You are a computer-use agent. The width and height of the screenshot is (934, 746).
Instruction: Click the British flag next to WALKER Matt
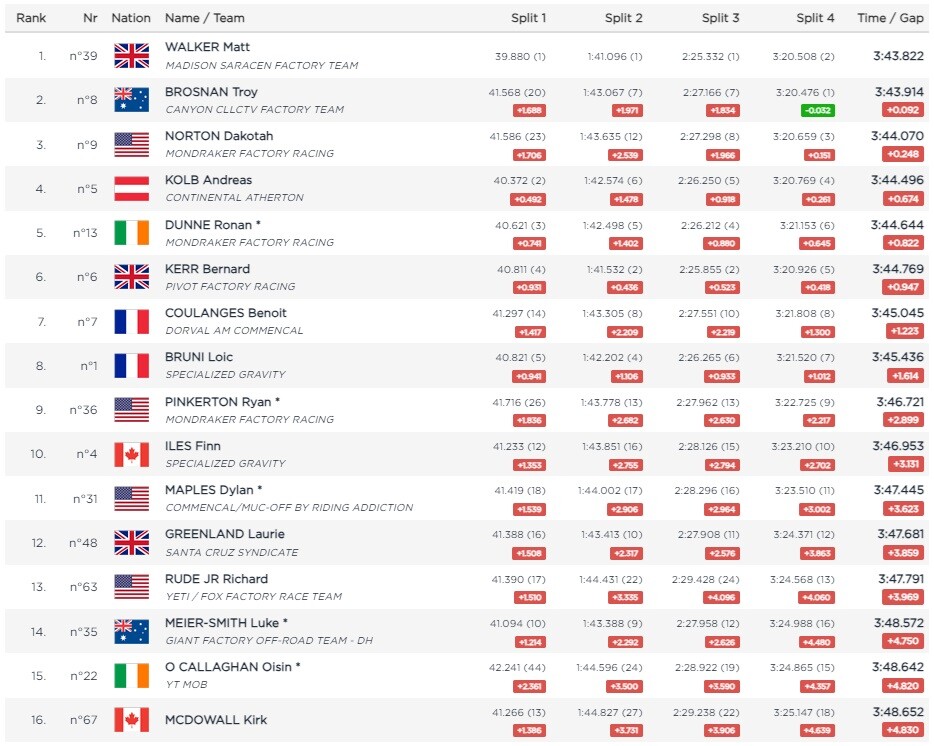click(x=132, y=56)
